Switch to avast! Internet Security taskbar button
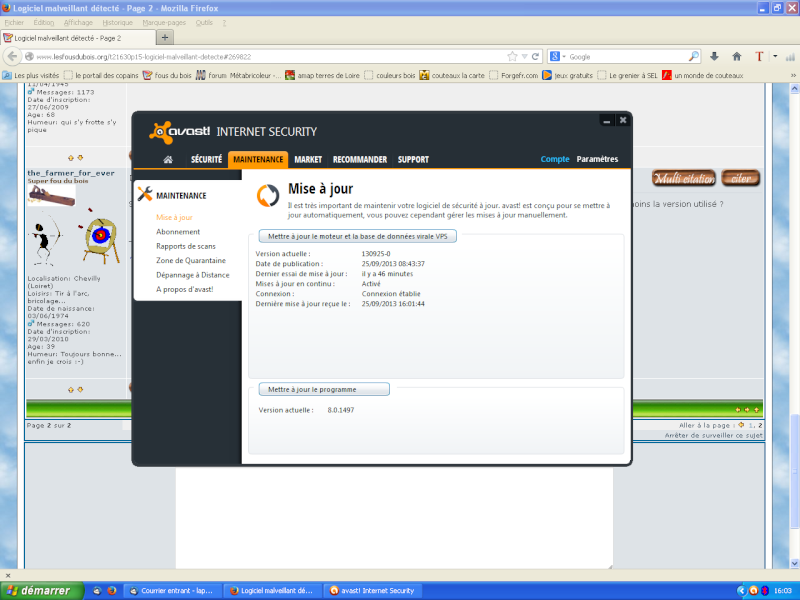 pyautogui.click(x=373, y=590)
